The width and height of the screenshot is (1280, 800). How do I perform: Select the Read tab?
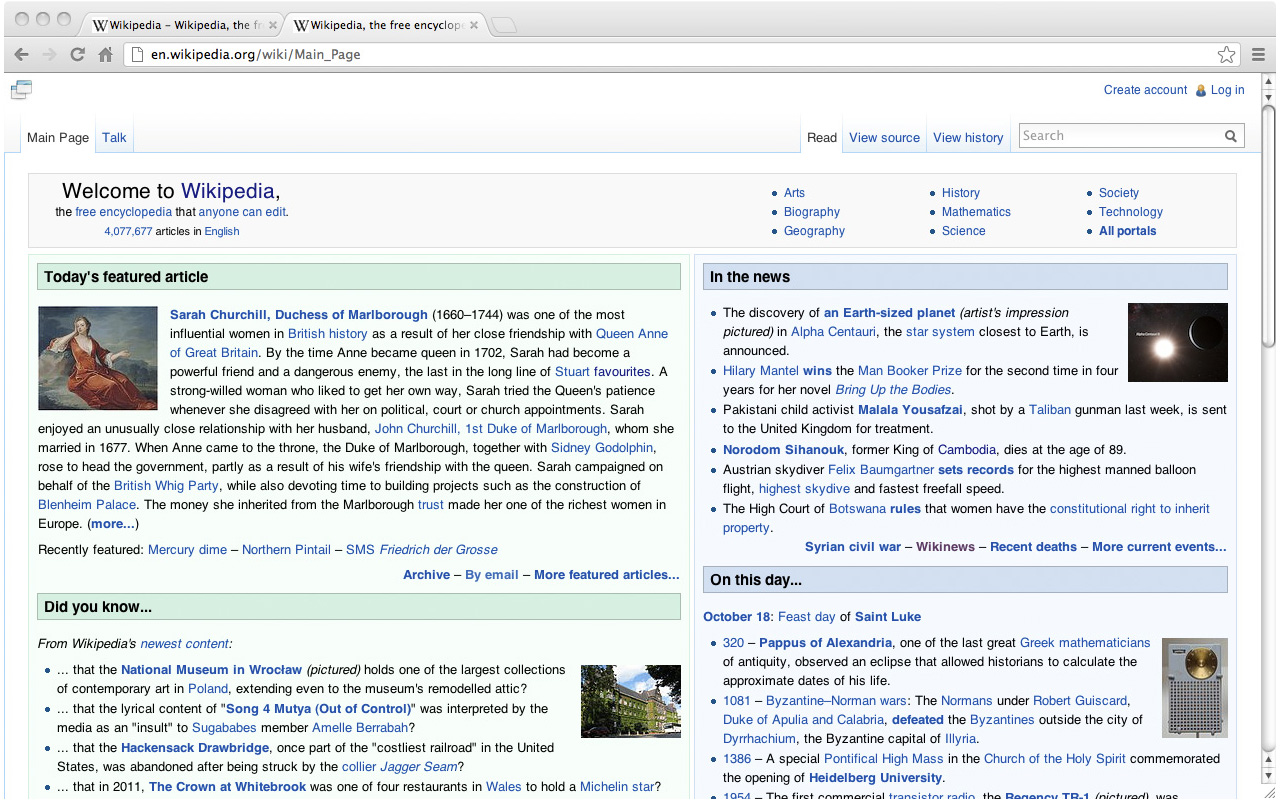(x=822, y=138)
